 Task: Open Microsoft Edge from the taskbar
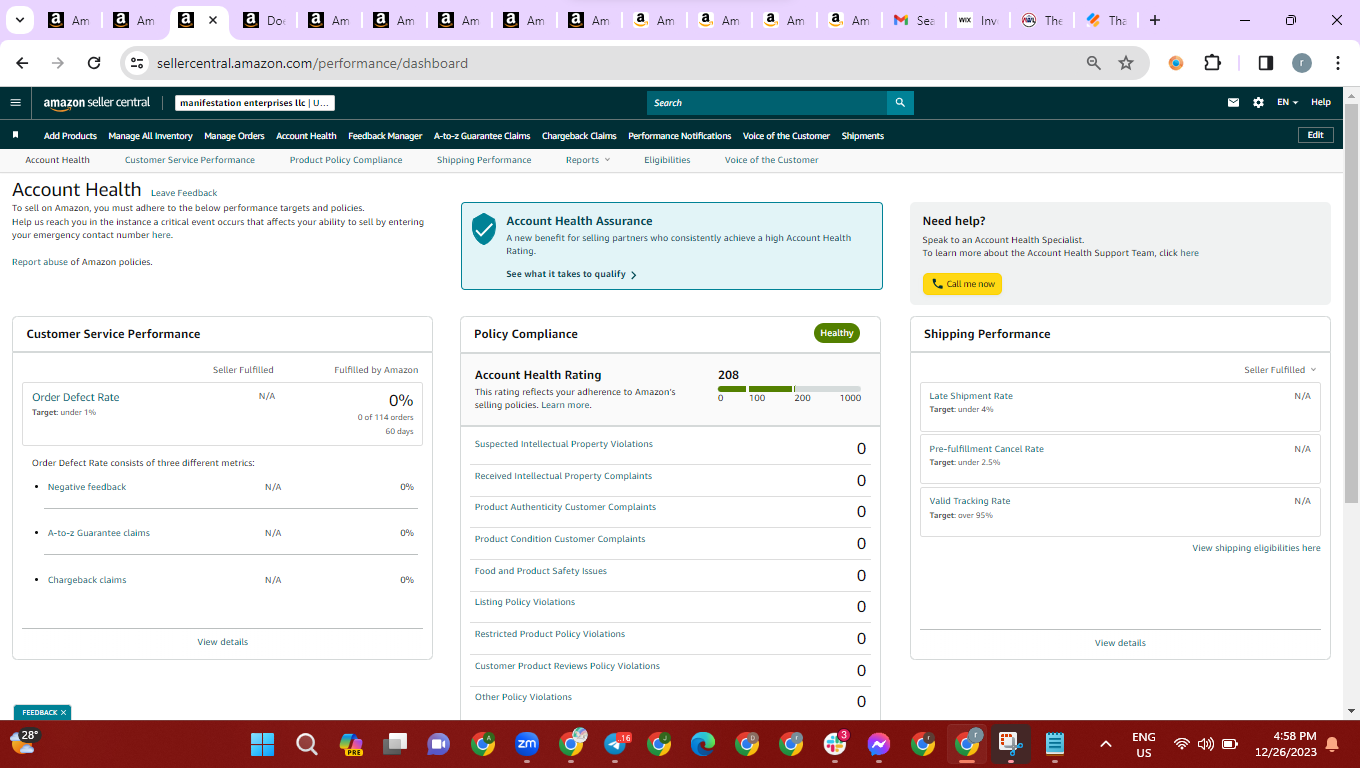[703, 744]
